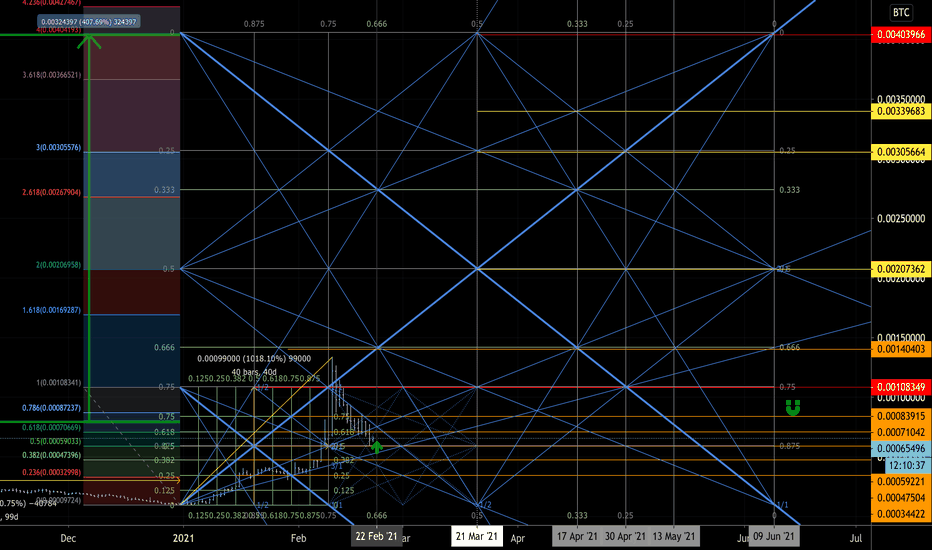Click the 2021 label on time axis
The height and width of the screenshot is (550, 932).
(183, 538)
